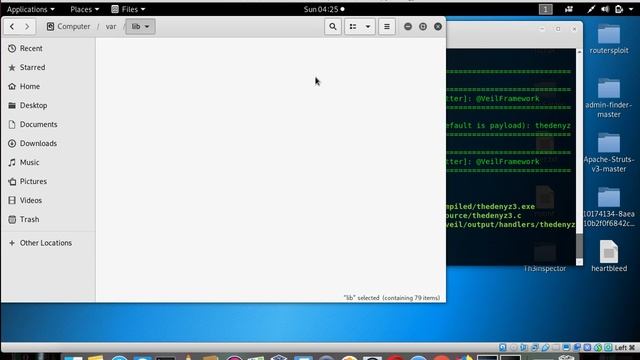
Task: Close the Files window
Action: [438, 27]
